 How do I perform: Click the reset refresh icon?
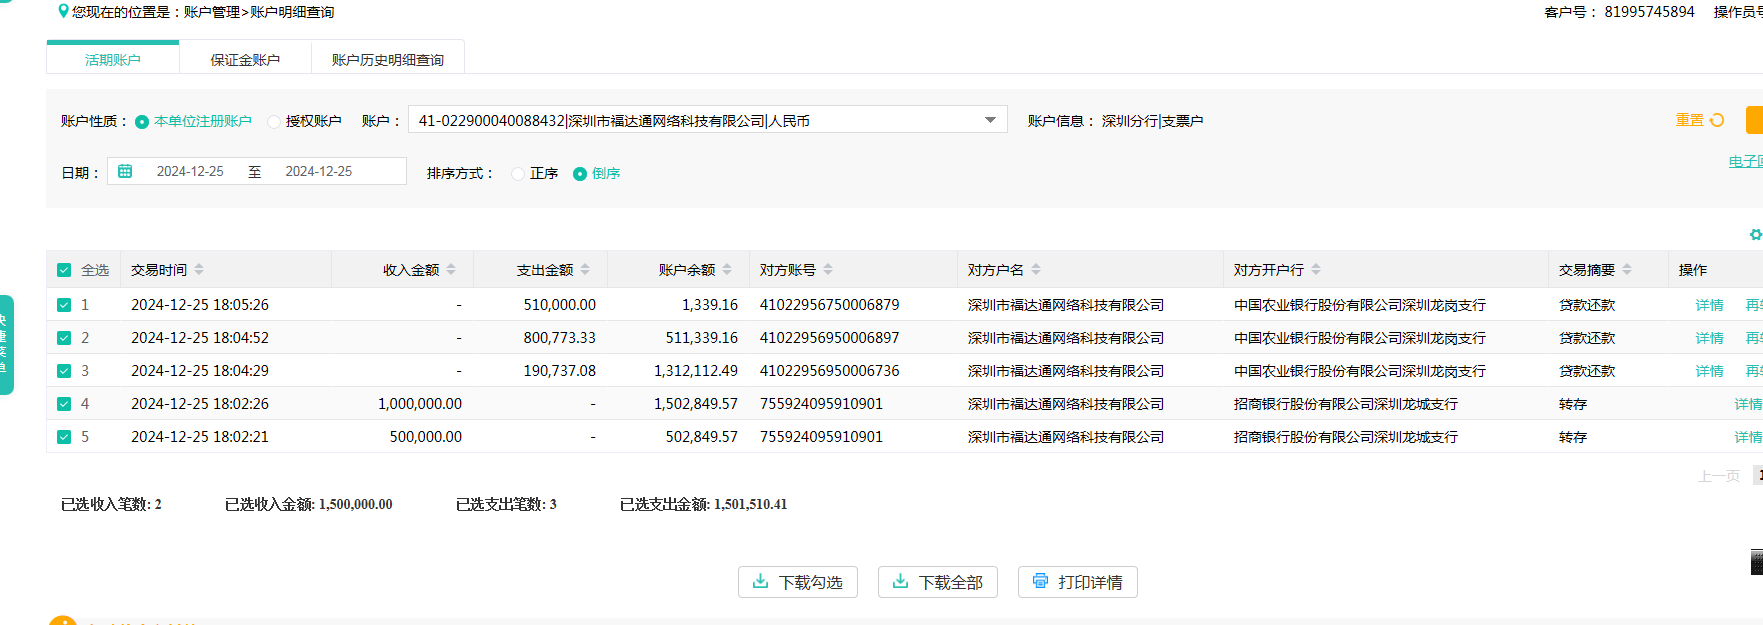pyautogui.click(x=1717, y=120)
